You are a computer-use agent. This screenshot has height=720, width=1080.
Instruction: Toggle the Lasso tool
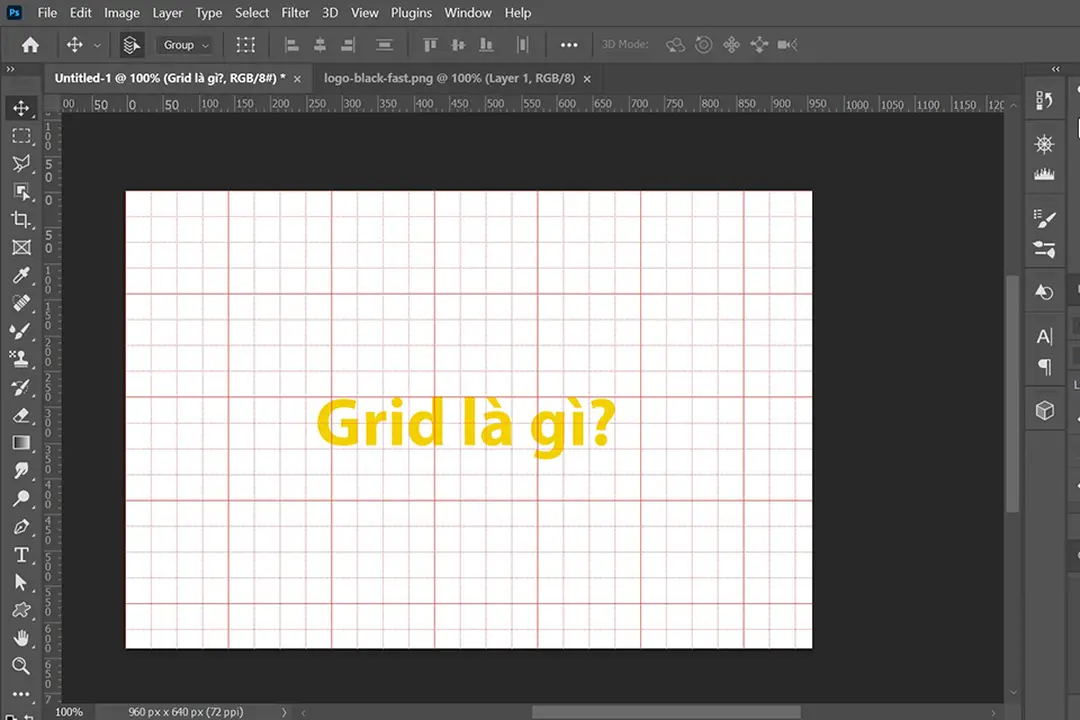tap(22, 163)
